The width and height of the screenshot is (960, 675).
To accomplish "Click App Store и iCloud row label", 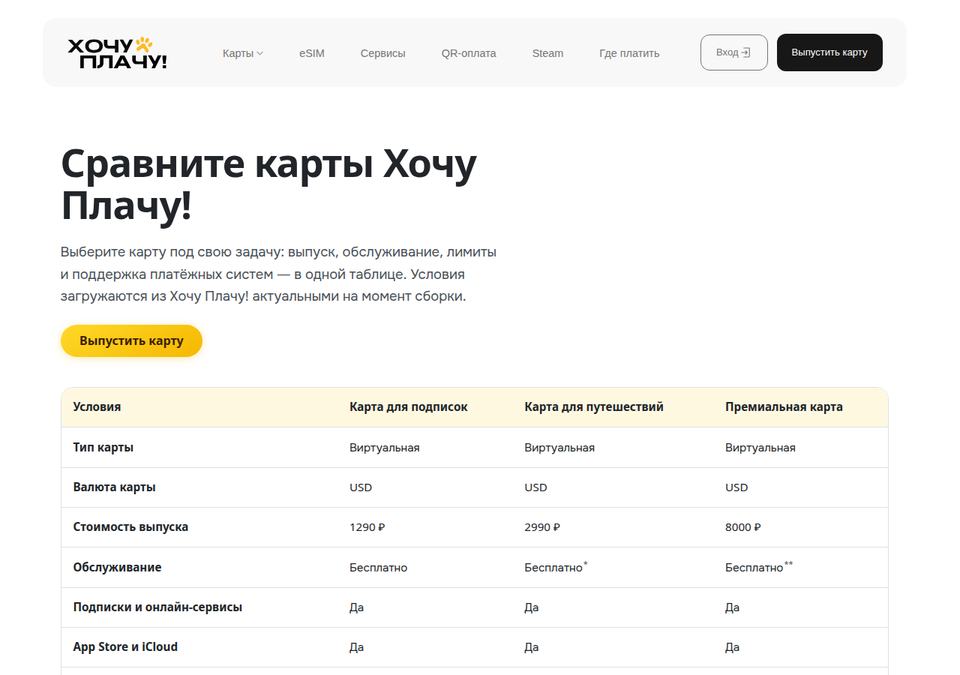I will (125, 647).
